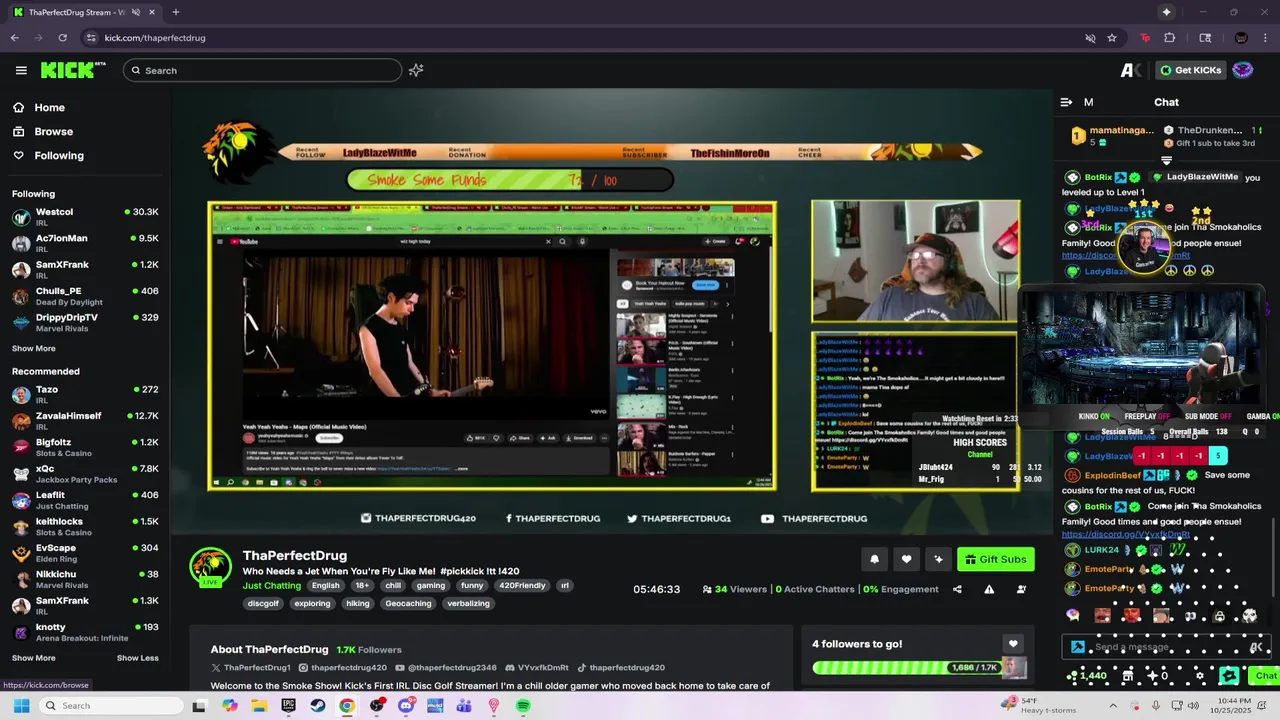Click the streamer avatar with LIVE badge

click(x=211, y=567)
